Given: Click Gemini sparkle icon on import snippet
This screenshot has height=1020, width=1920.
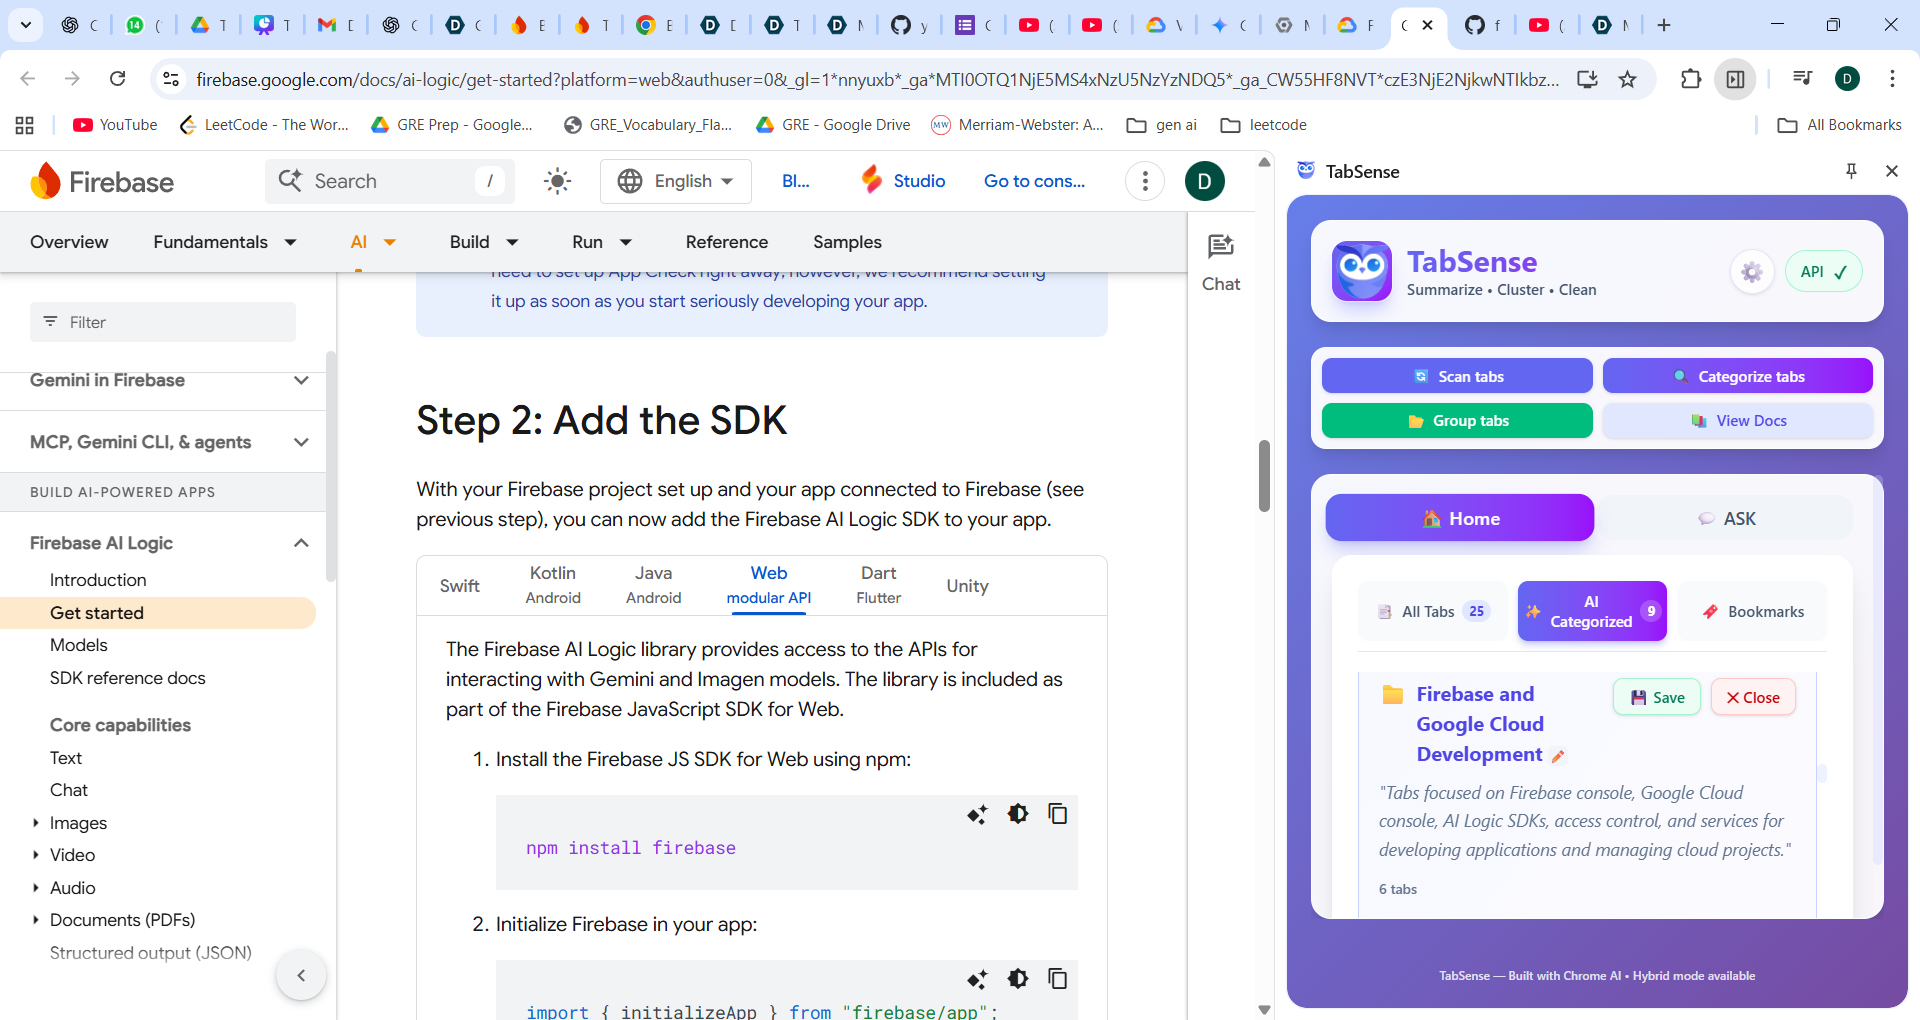Looking at the screenshot, I should pyautogui.click(x=977, y=979).
